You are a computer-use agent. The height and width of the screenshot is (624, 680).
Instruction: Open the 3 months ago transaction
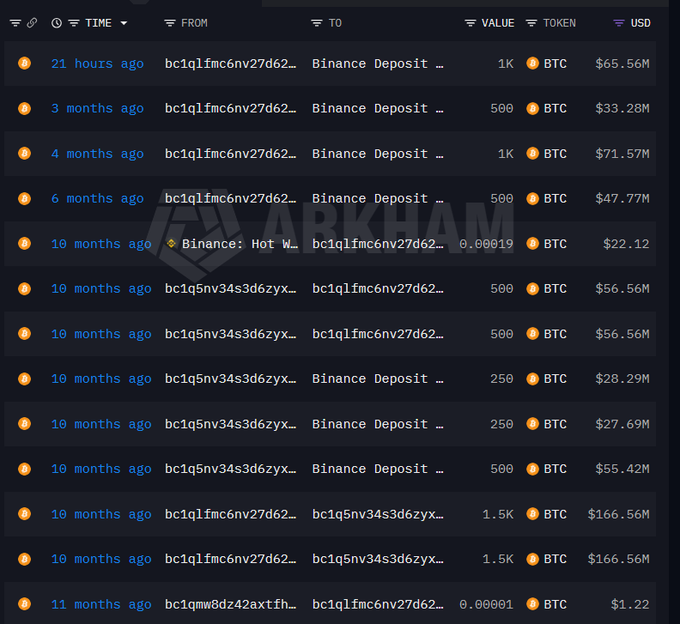pyautogui.click(x=98, y=108)
